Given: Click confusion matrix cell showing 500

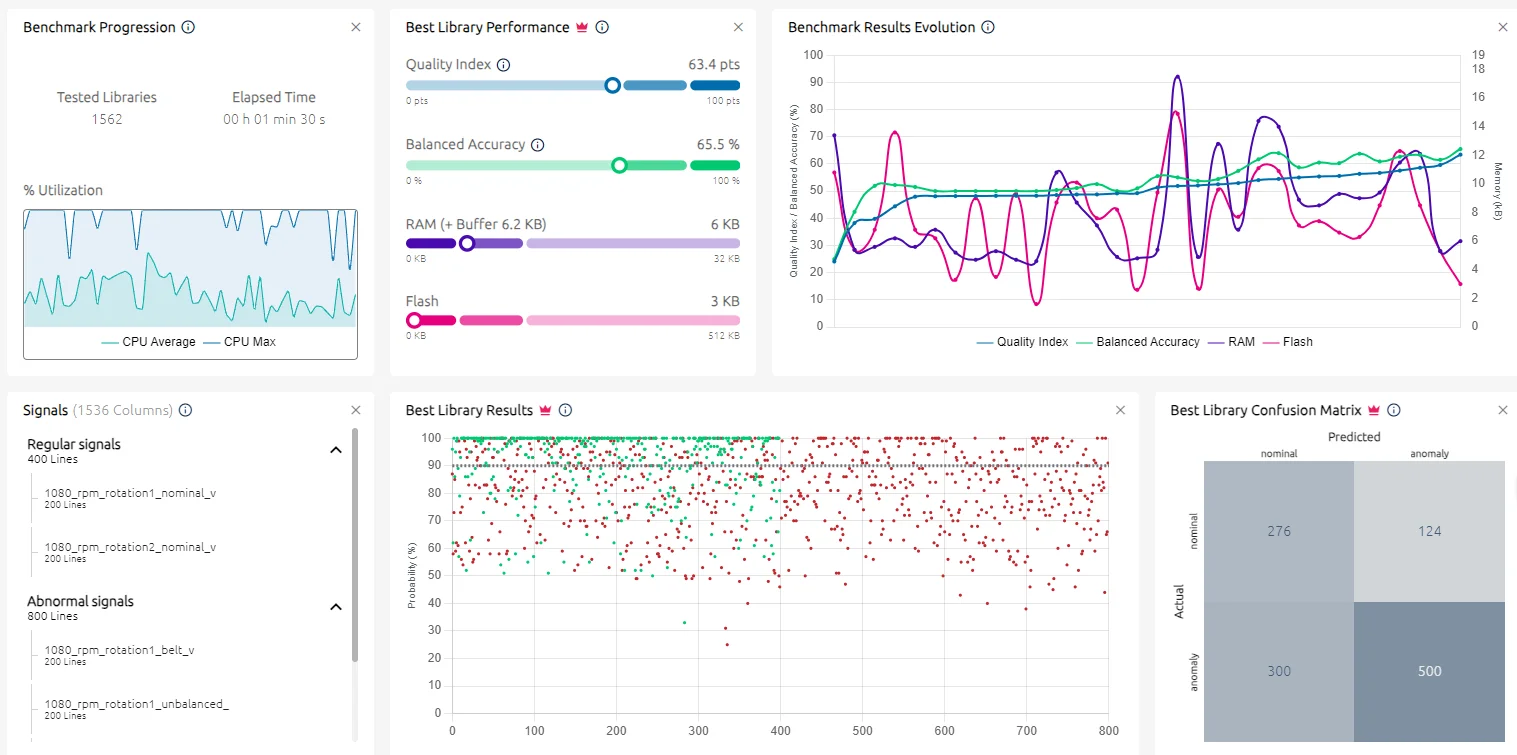Looking at the screenshot, I should coord(1430,671).
